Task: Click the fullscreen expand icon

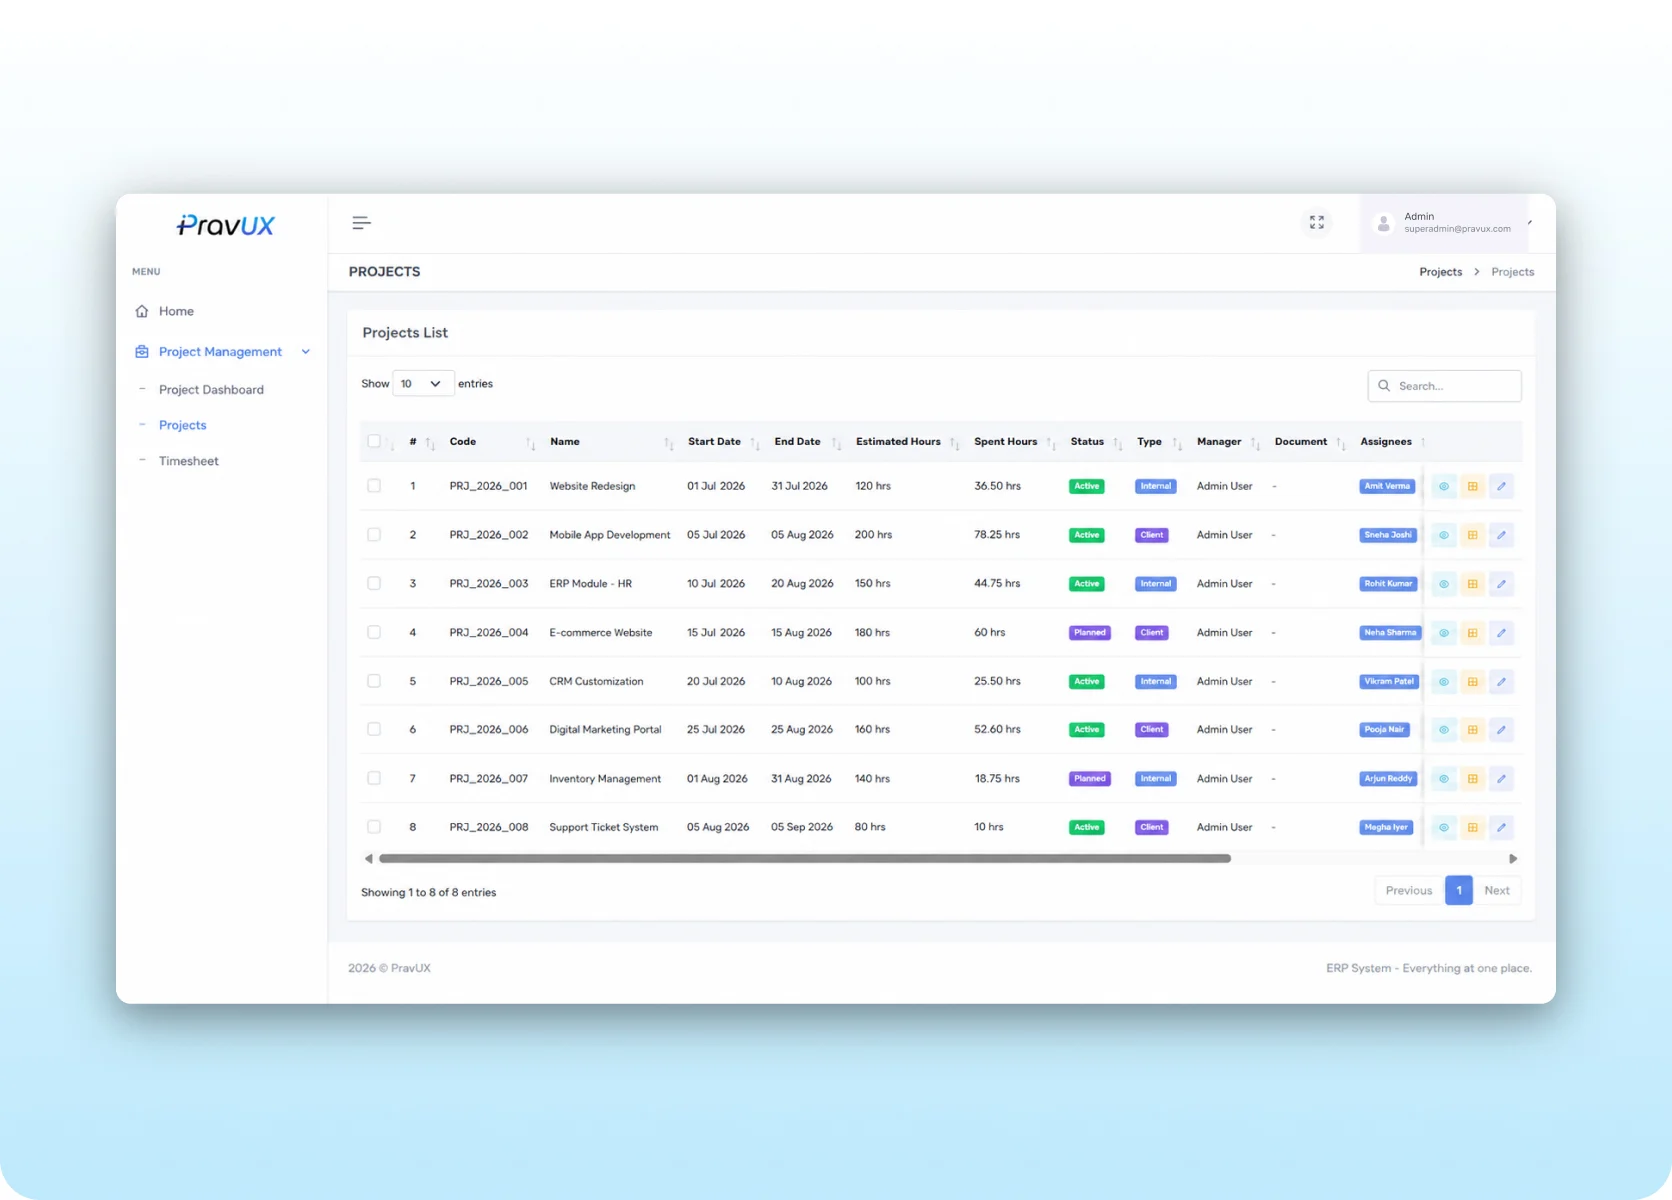Action: pos(1317,222)
